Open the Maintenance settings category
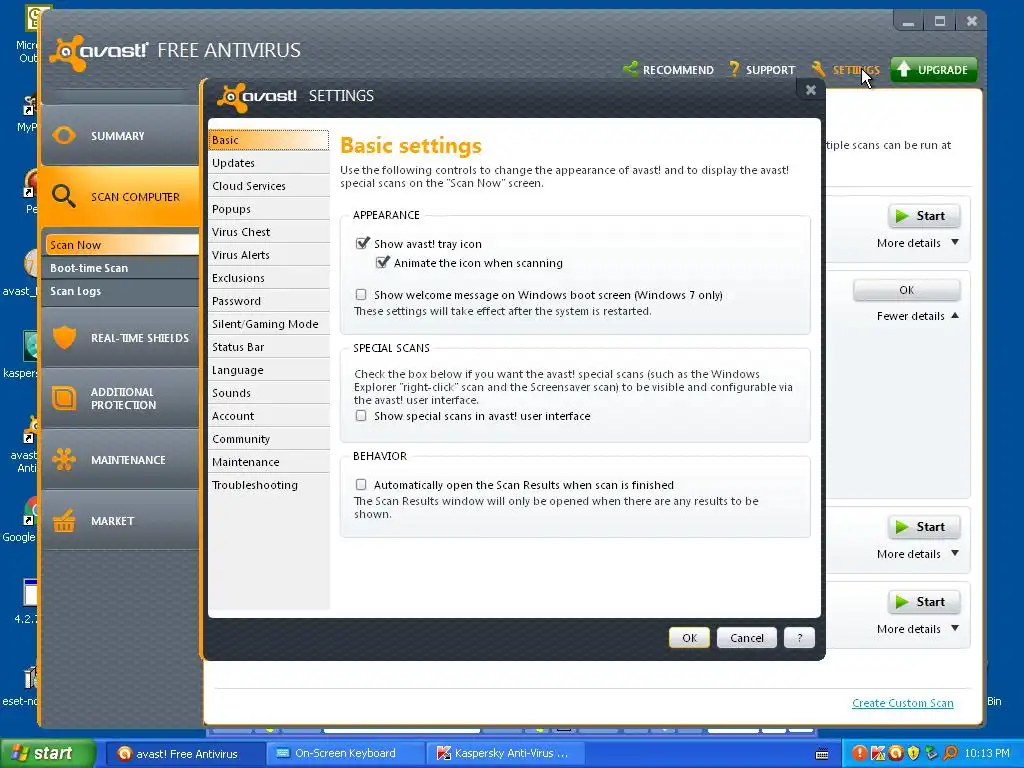This screenshot has width=1024, height=768. [x=268, y=462]
